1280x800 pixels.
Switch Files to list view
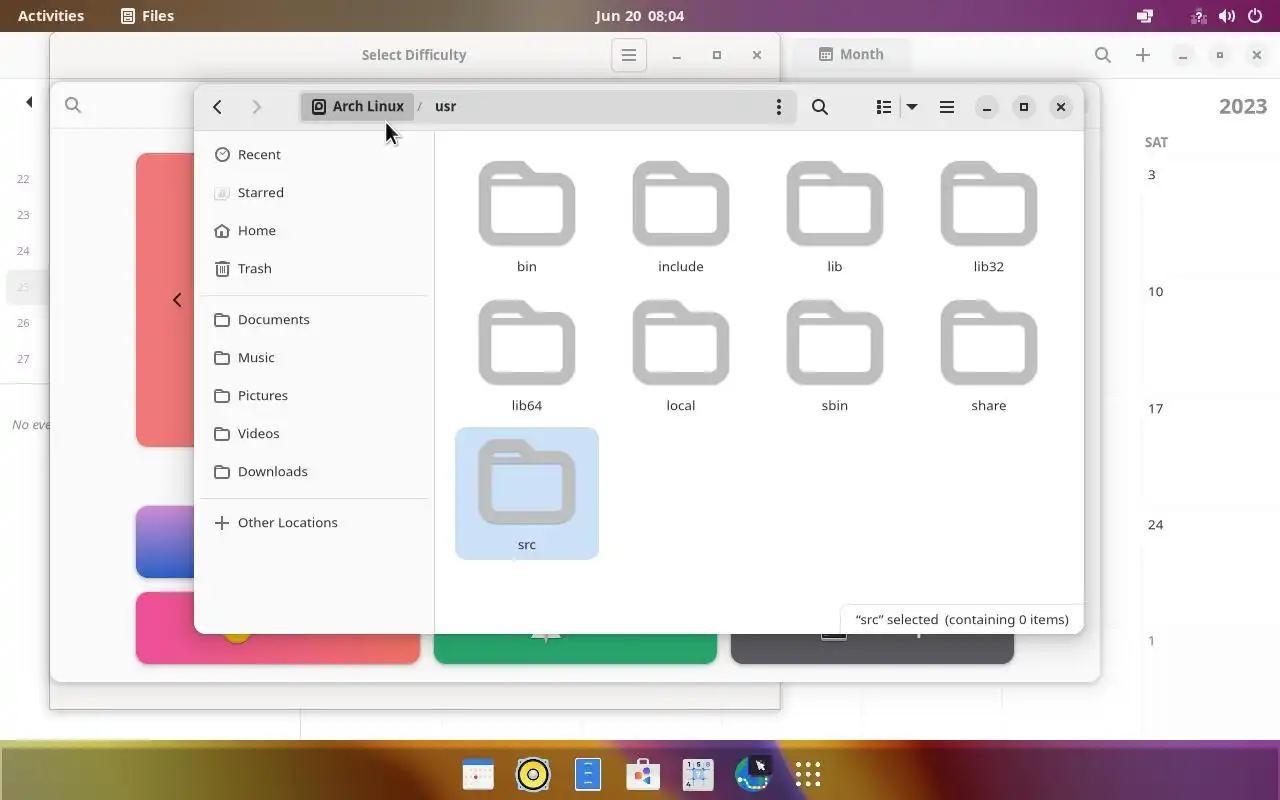(884, 107)
